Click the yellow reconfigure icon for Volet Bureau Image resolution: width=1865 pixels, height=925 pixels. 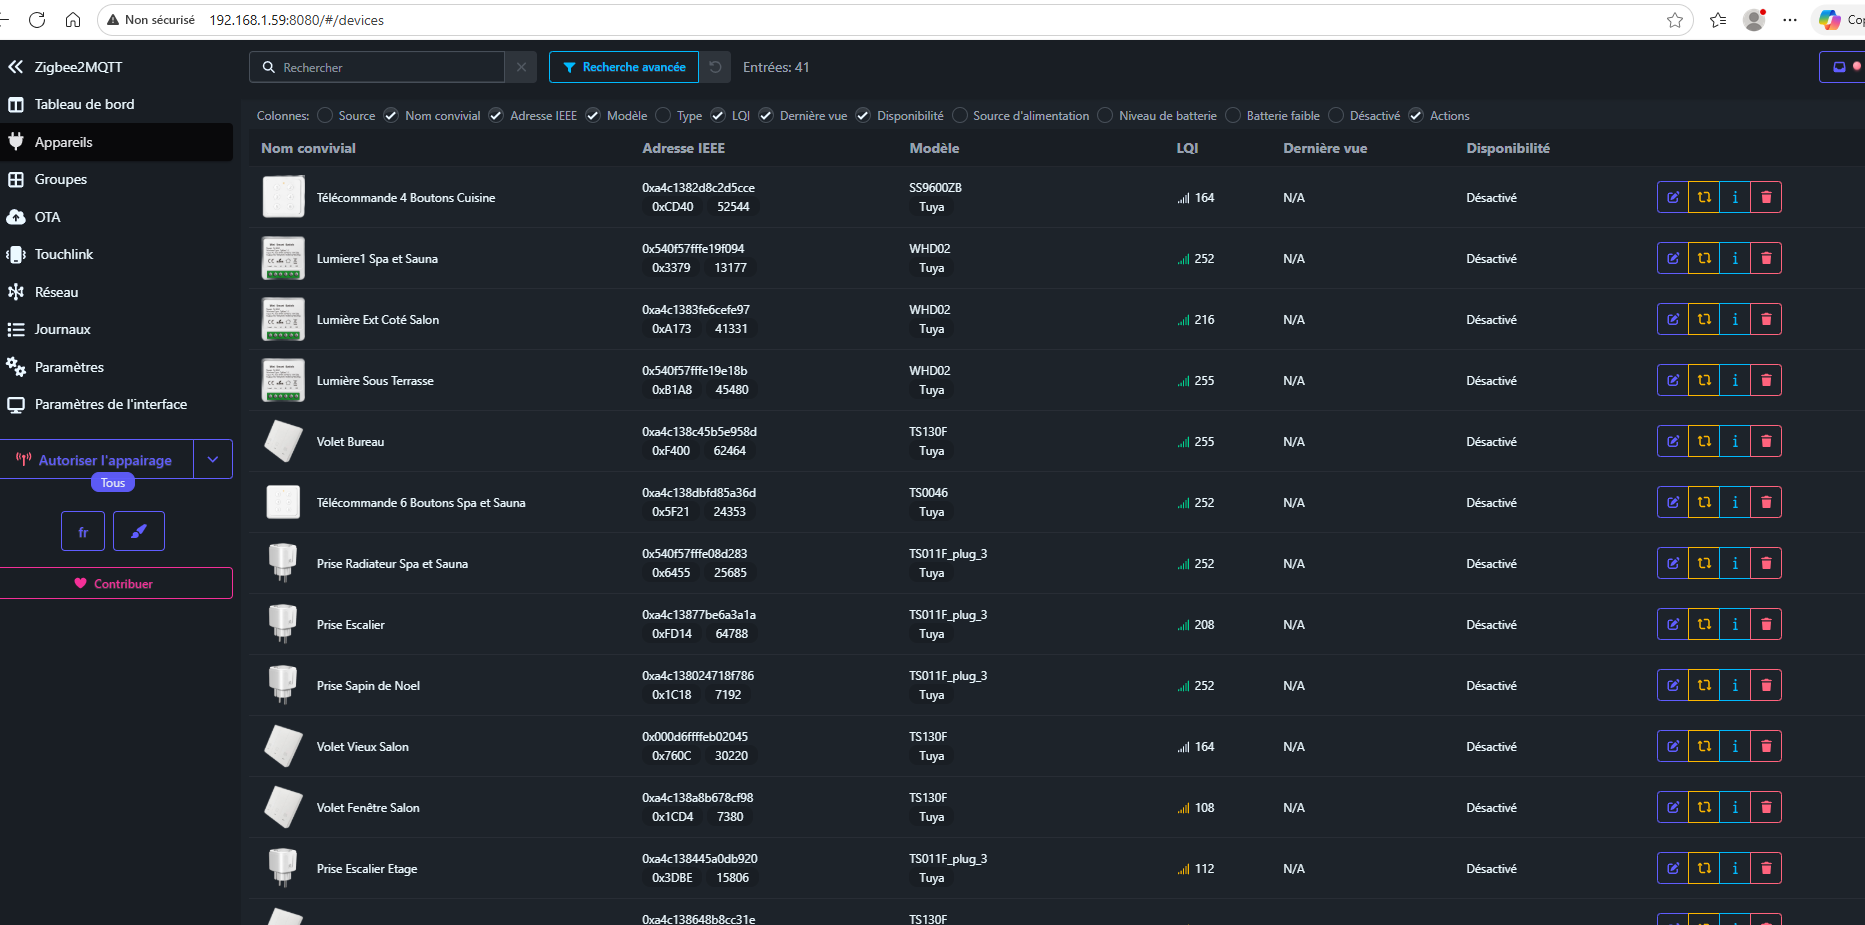tap(1704, 442)
